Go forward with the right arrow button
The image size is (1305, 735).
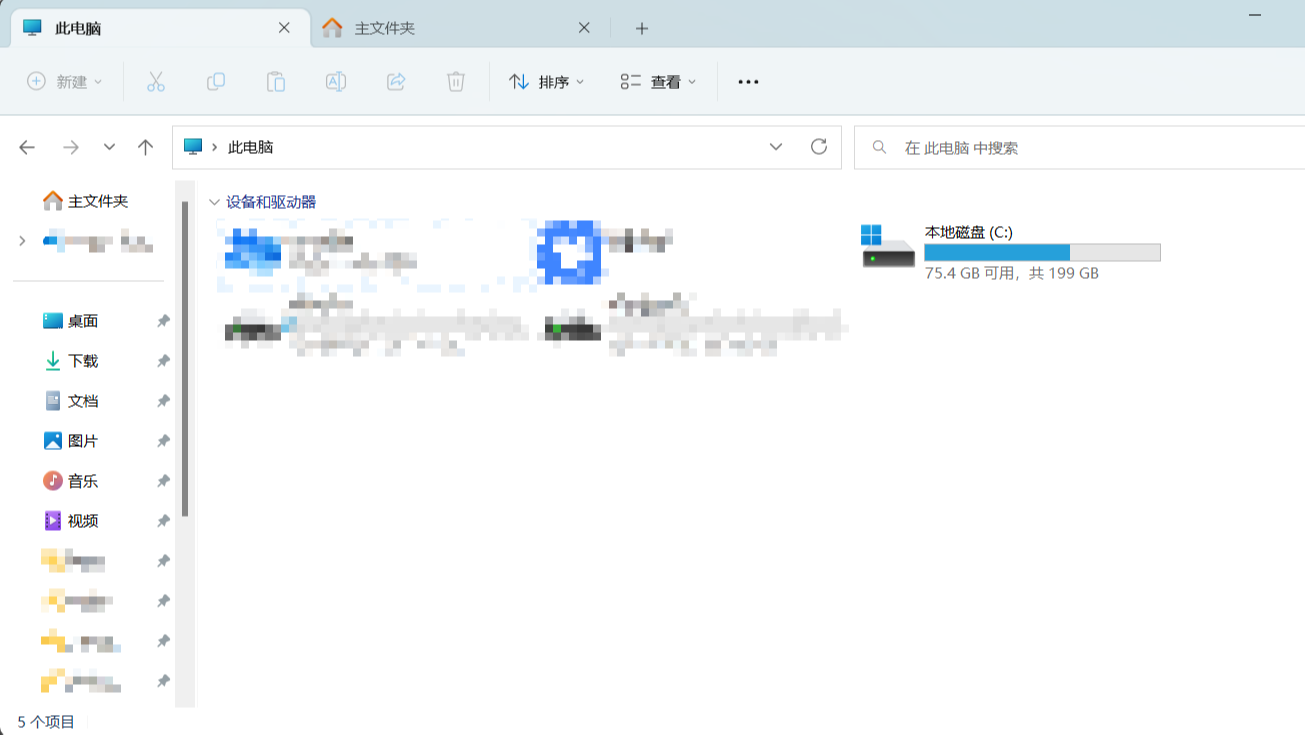pos(71,147)
